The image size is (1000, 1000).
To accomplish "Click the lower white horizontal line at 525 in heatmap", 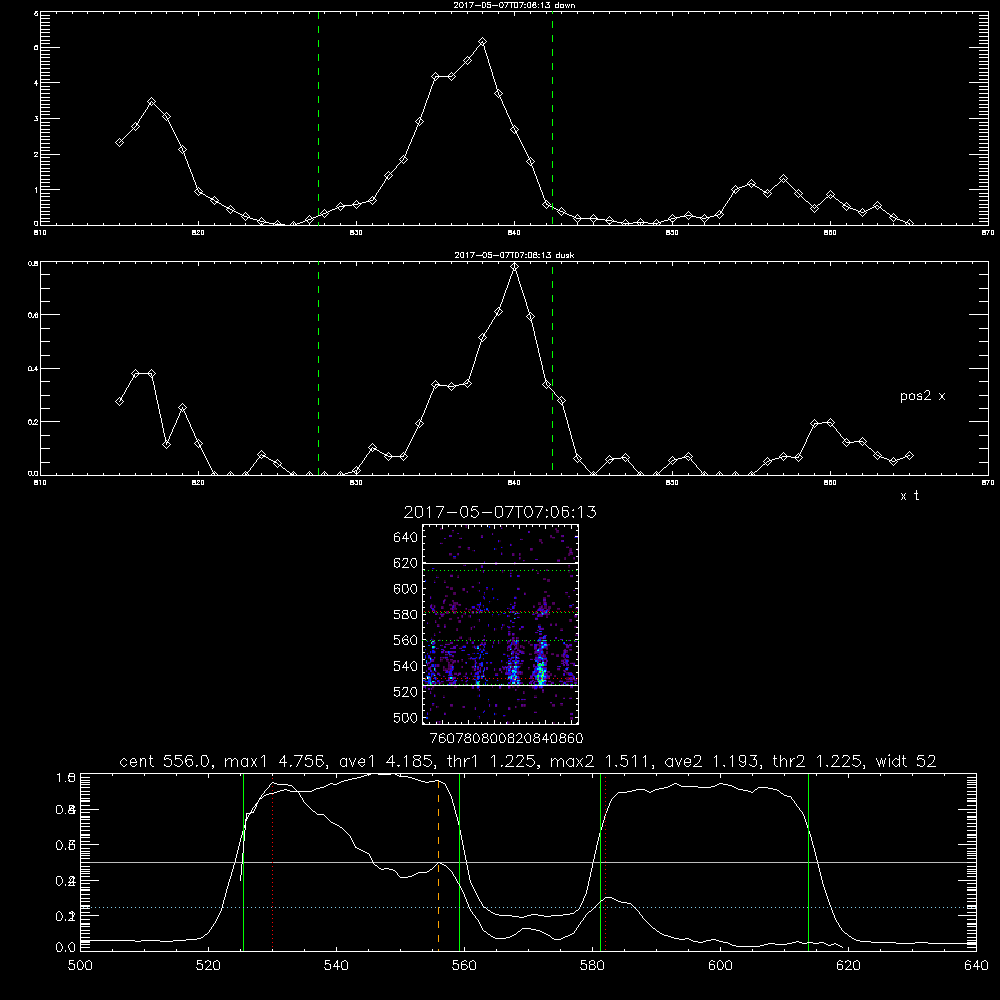I will click(501, 685).
